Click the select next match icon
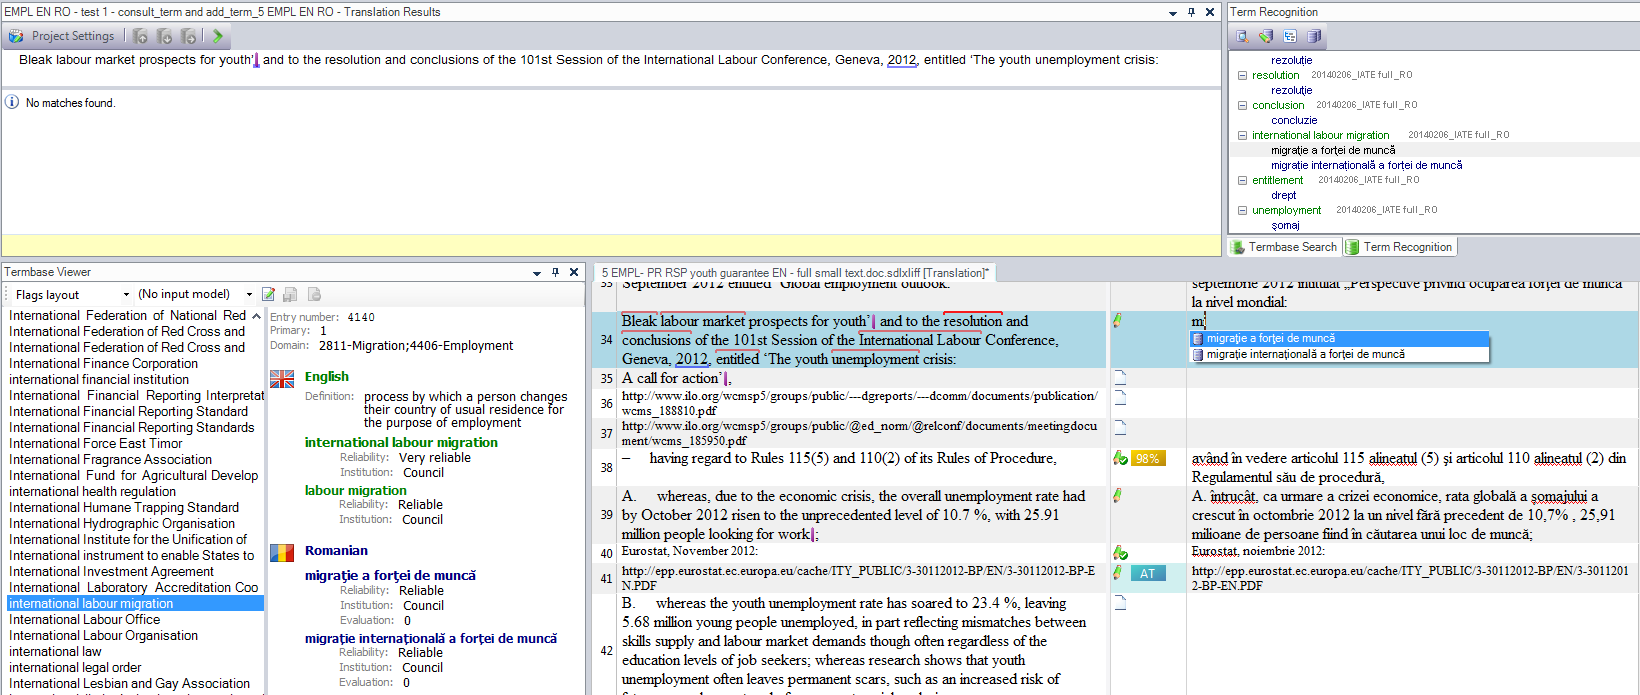 tap(165, 36)
